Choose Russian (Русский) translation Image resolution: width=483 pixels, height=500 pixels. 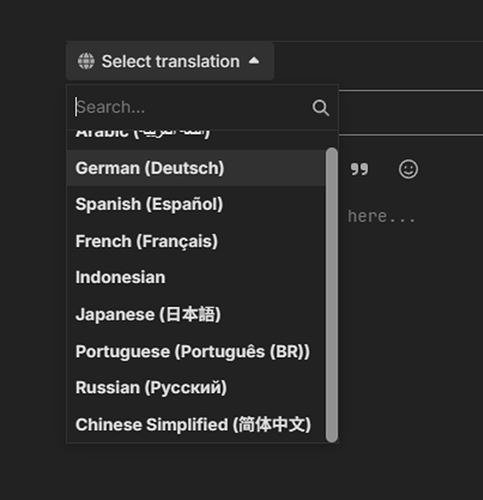[196, 388]
